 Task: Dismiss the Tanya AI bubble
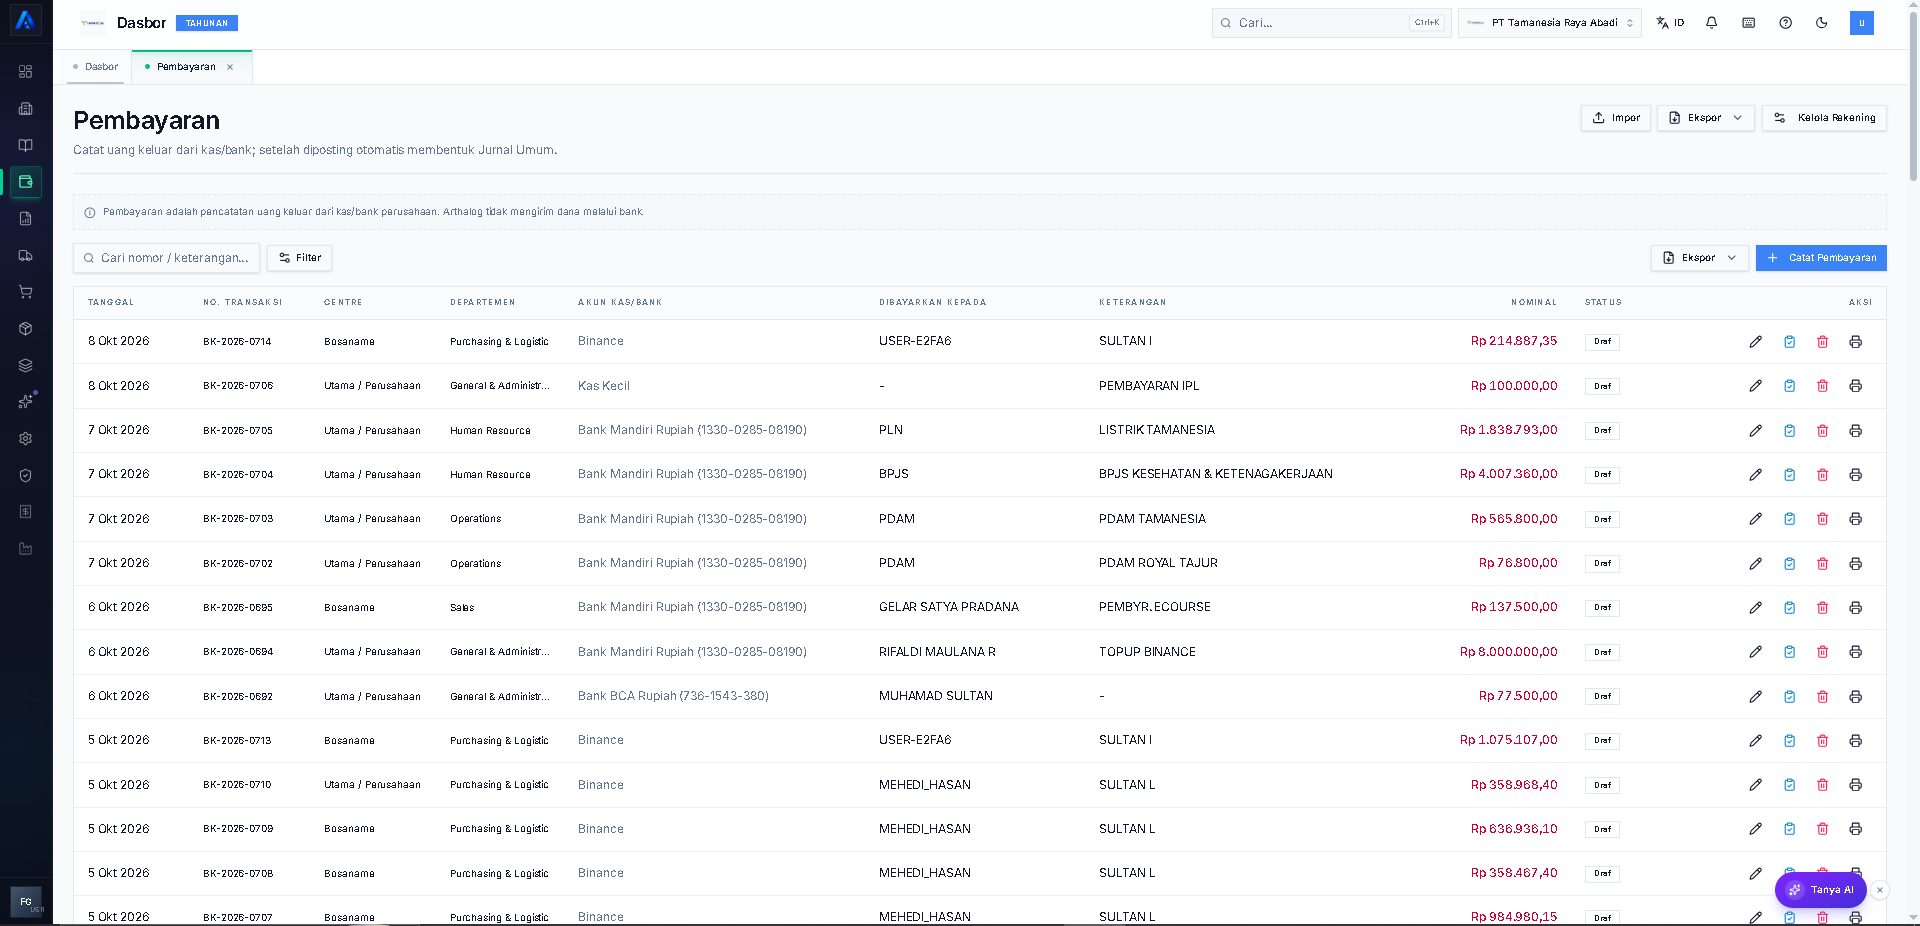(x=1879, y=890)
